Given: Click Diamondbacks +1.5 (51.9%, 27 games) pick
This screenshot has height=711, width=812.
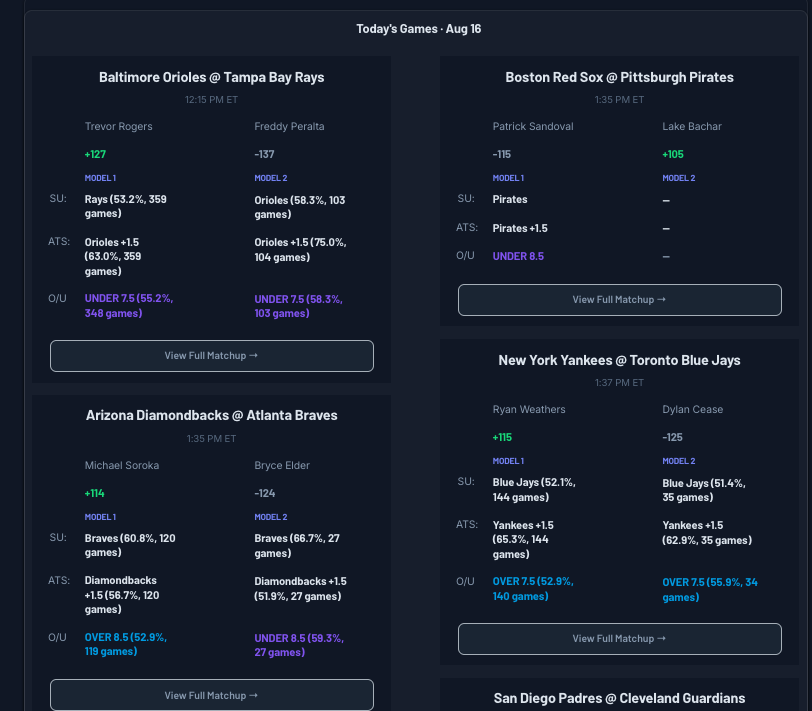Looking at the screenshot, I should click(x=300, y=589).
